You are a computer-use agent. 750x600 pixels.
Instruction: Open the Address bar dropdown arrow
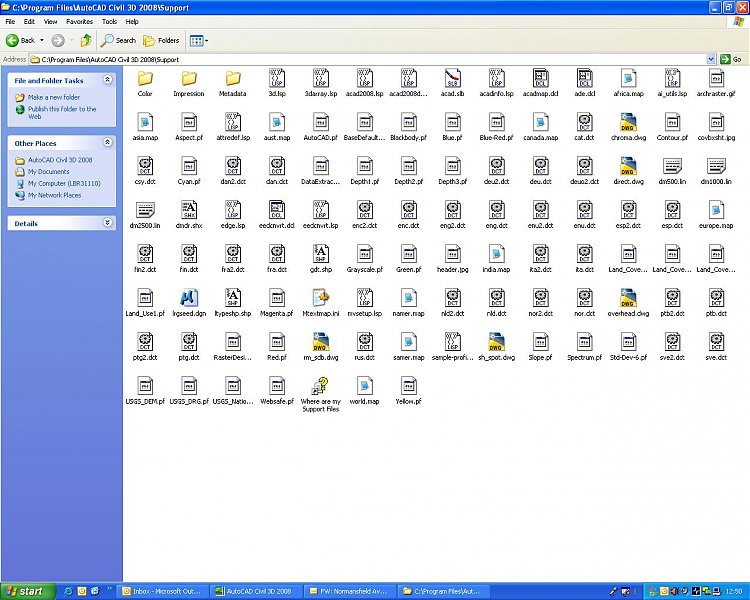[711, 59]
